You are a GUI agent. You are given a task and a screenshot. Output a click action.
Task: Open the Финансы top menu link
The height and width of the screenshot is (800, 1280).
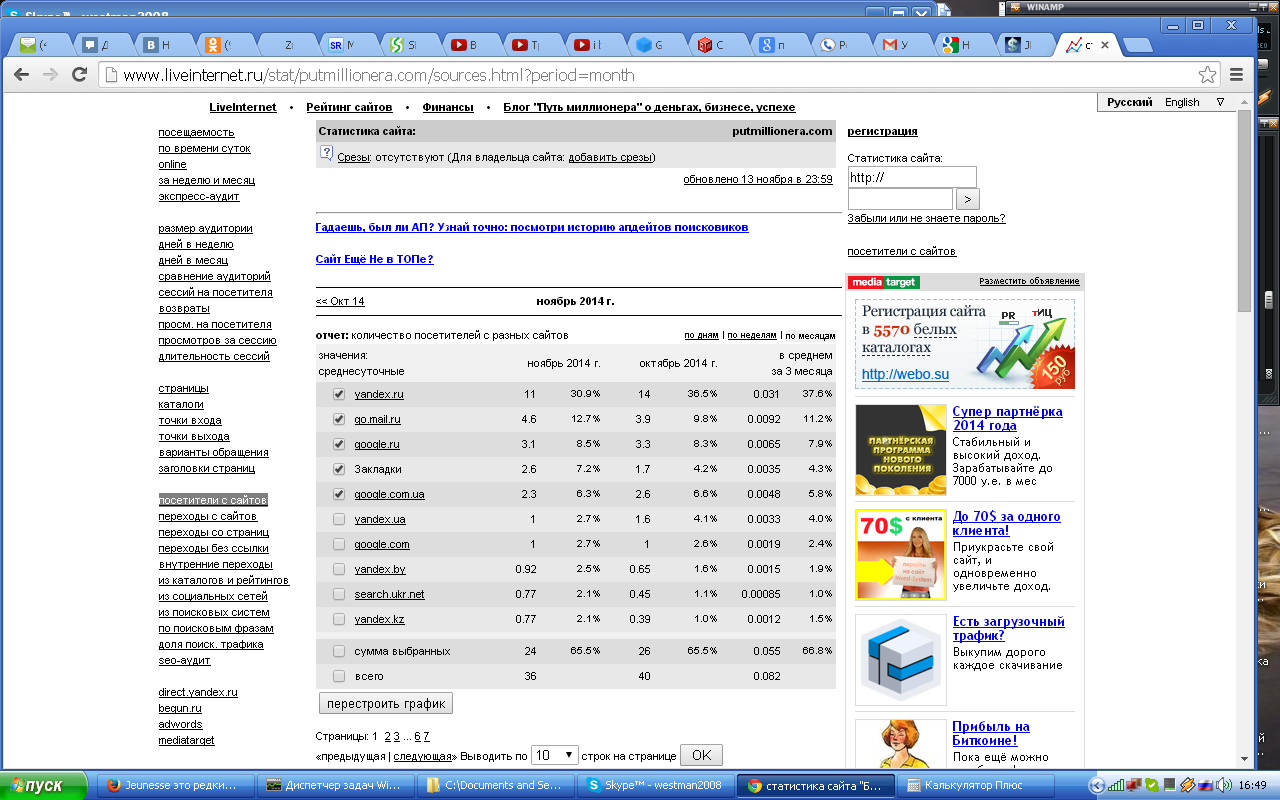pos(448,107)
